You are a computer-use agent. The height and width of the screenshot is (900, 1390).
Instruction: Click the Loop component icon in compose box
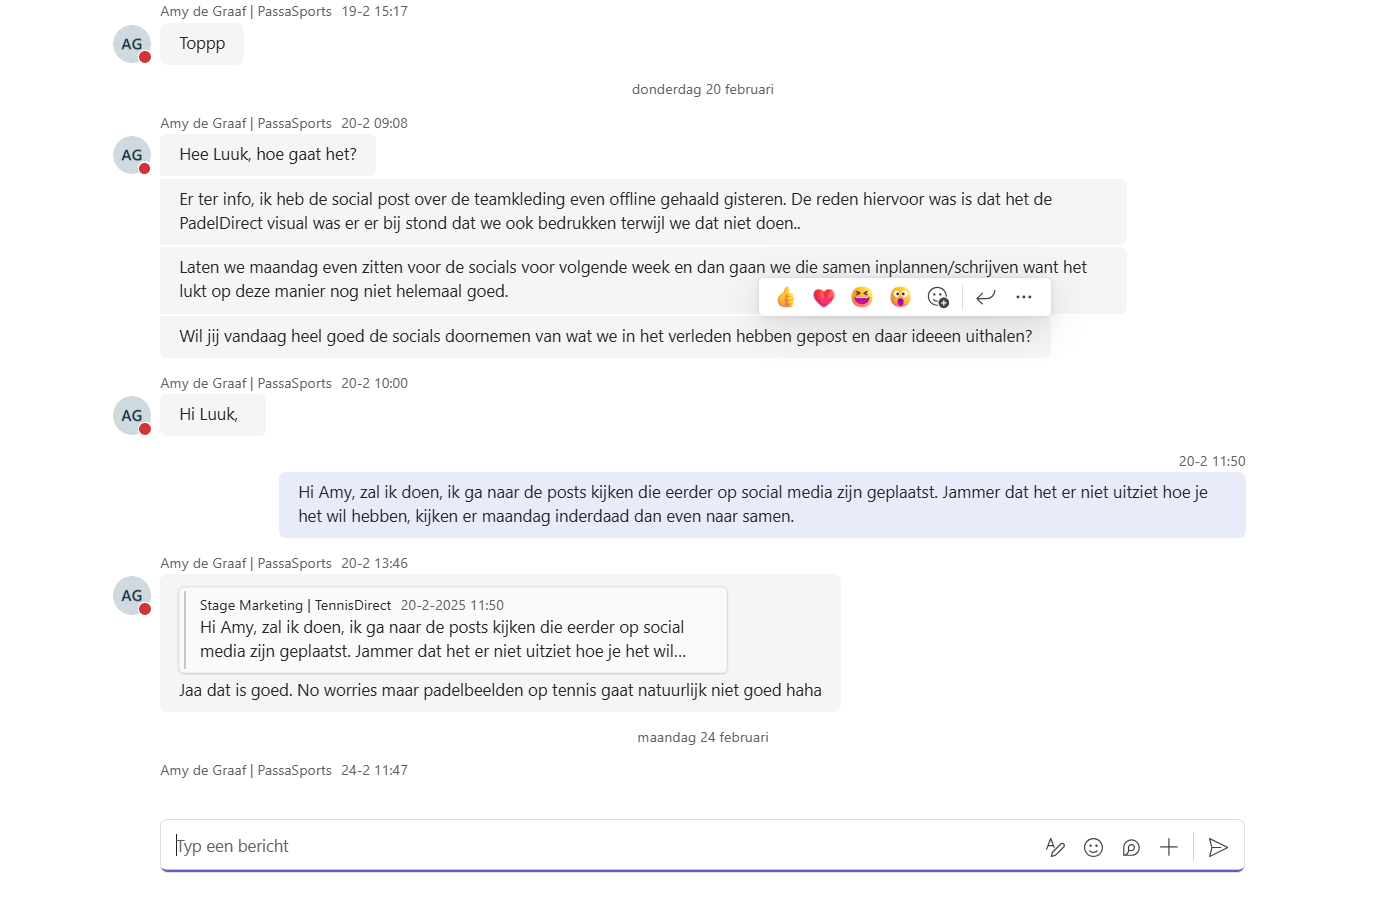click(1131, 847)
